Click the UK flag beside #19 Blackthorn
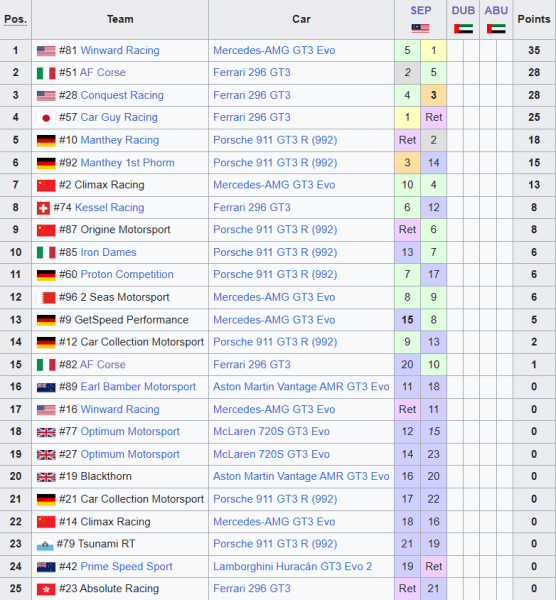 point(46,477)
